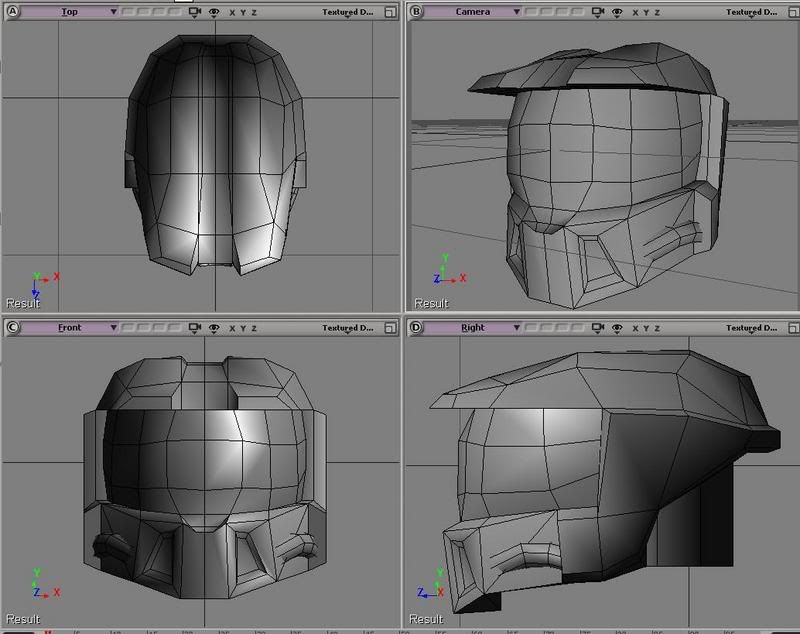Screen dimensions: 800x634
Task: Open Textured D... display mode in viewport B
Action: click(752, 12)
